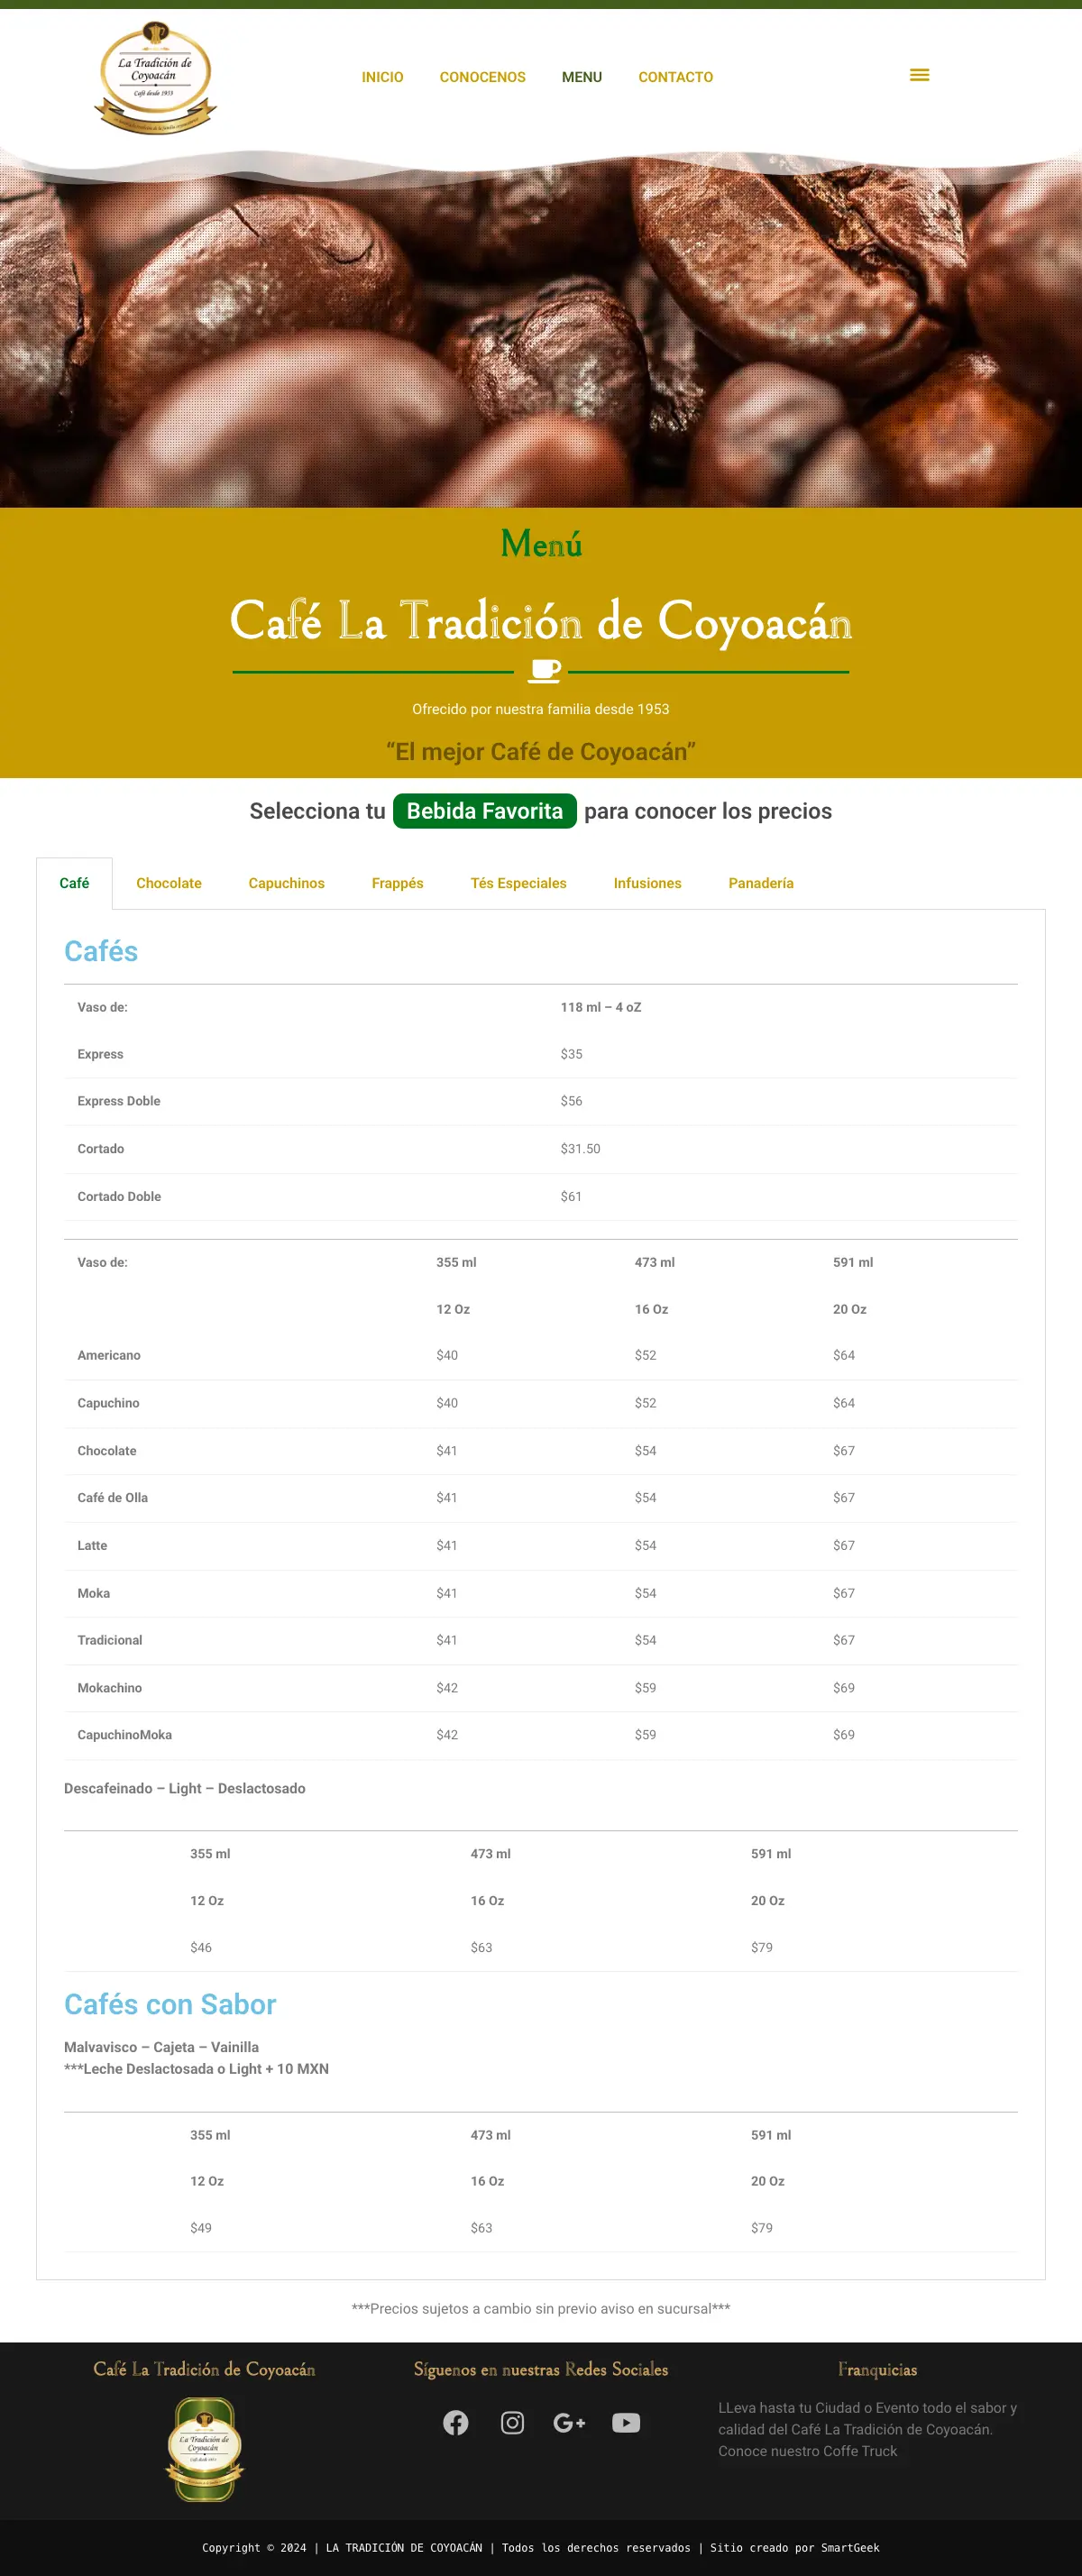Open the Frappés tab
The height and width of the screenshot is (2576, 1082).
[x=398, y=883]
